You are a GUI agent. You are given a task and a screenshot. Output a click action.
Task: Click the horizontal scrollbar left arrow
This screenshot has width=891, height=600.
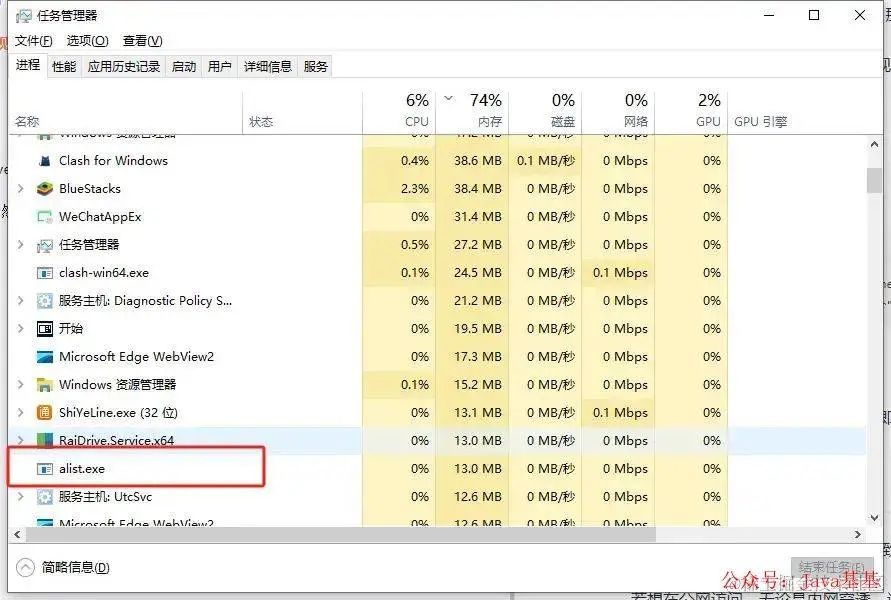[x=17, y=535]
